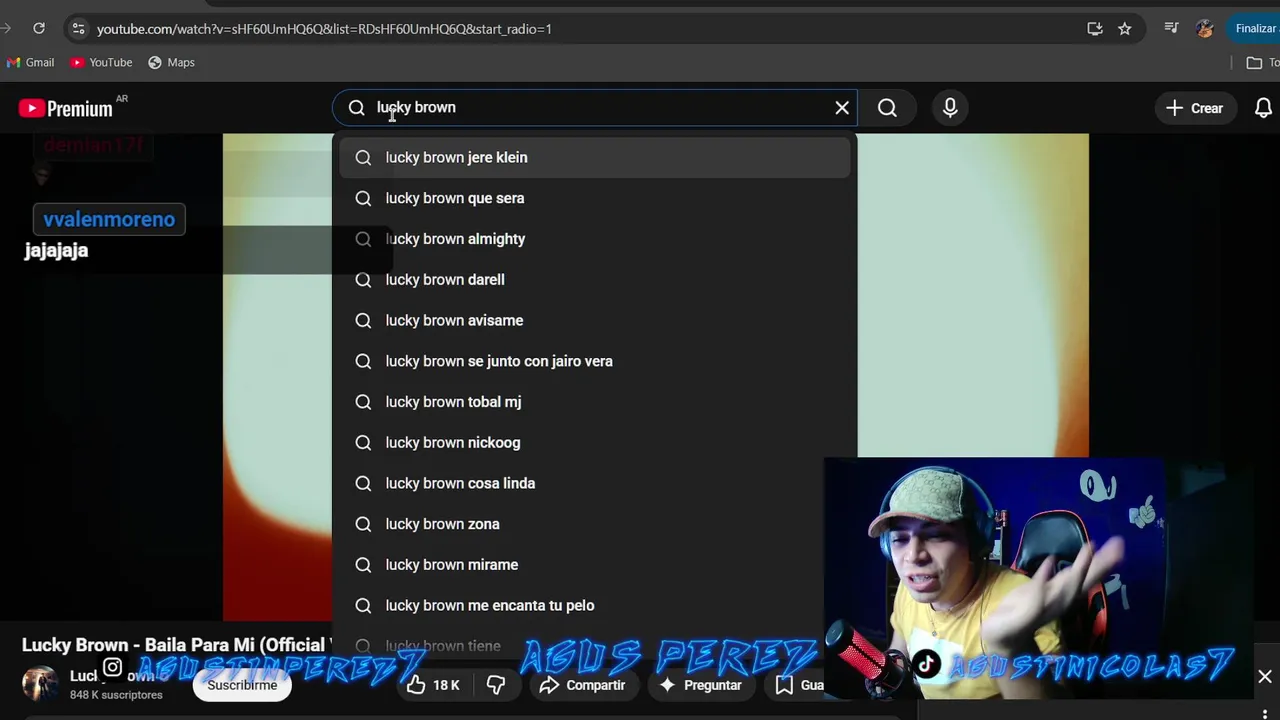Click the browser address bar URL
The width and height of the screenshot is (1280, 720).
click(x=324, y=29)
